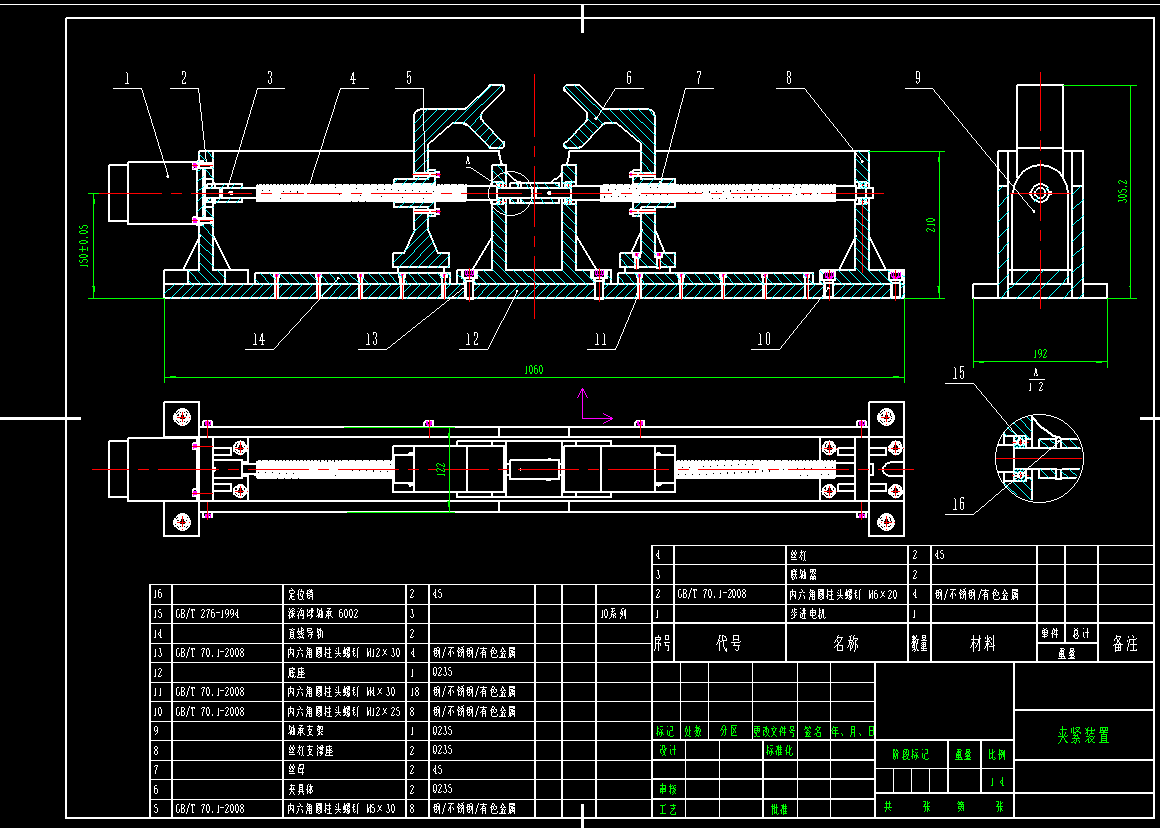Click the 名称 column header
This screenshot has width=1160, height=828.
[847, 643]
